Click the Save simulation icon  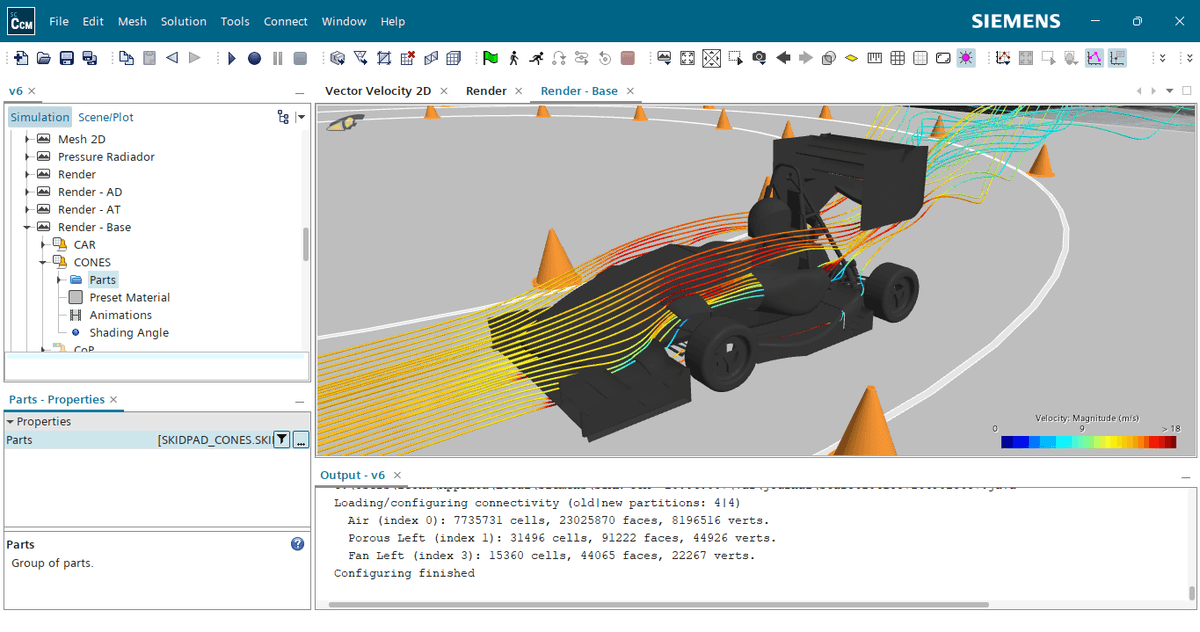[67, 58]
